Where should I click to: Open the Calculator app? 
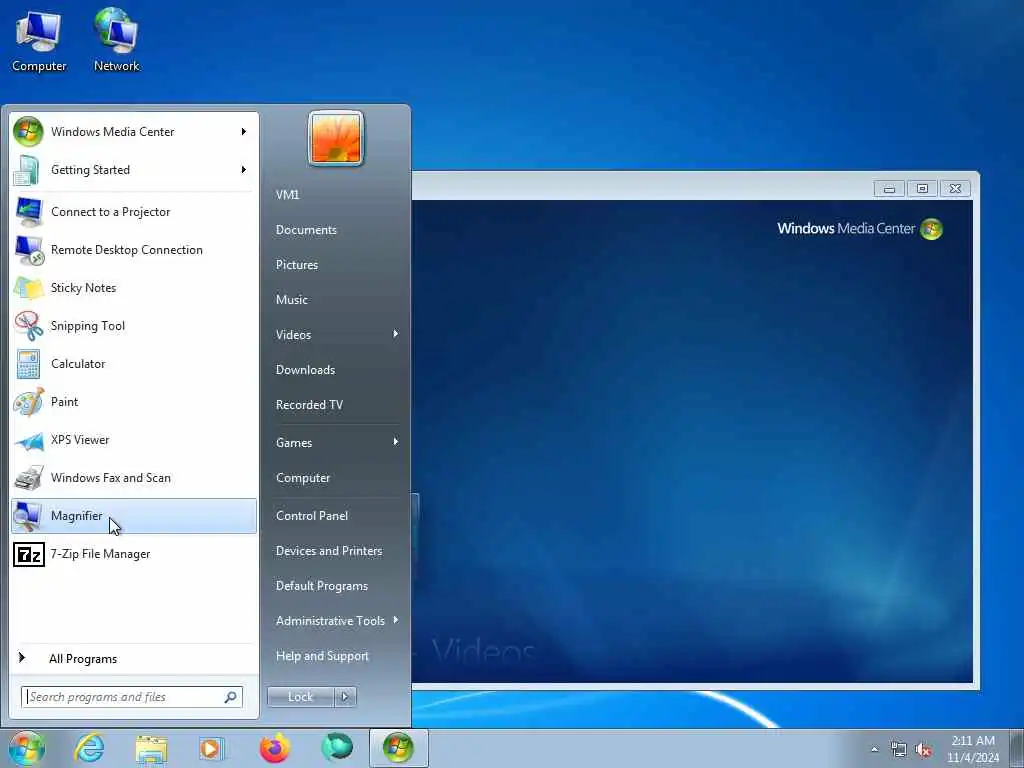point(134,363)
